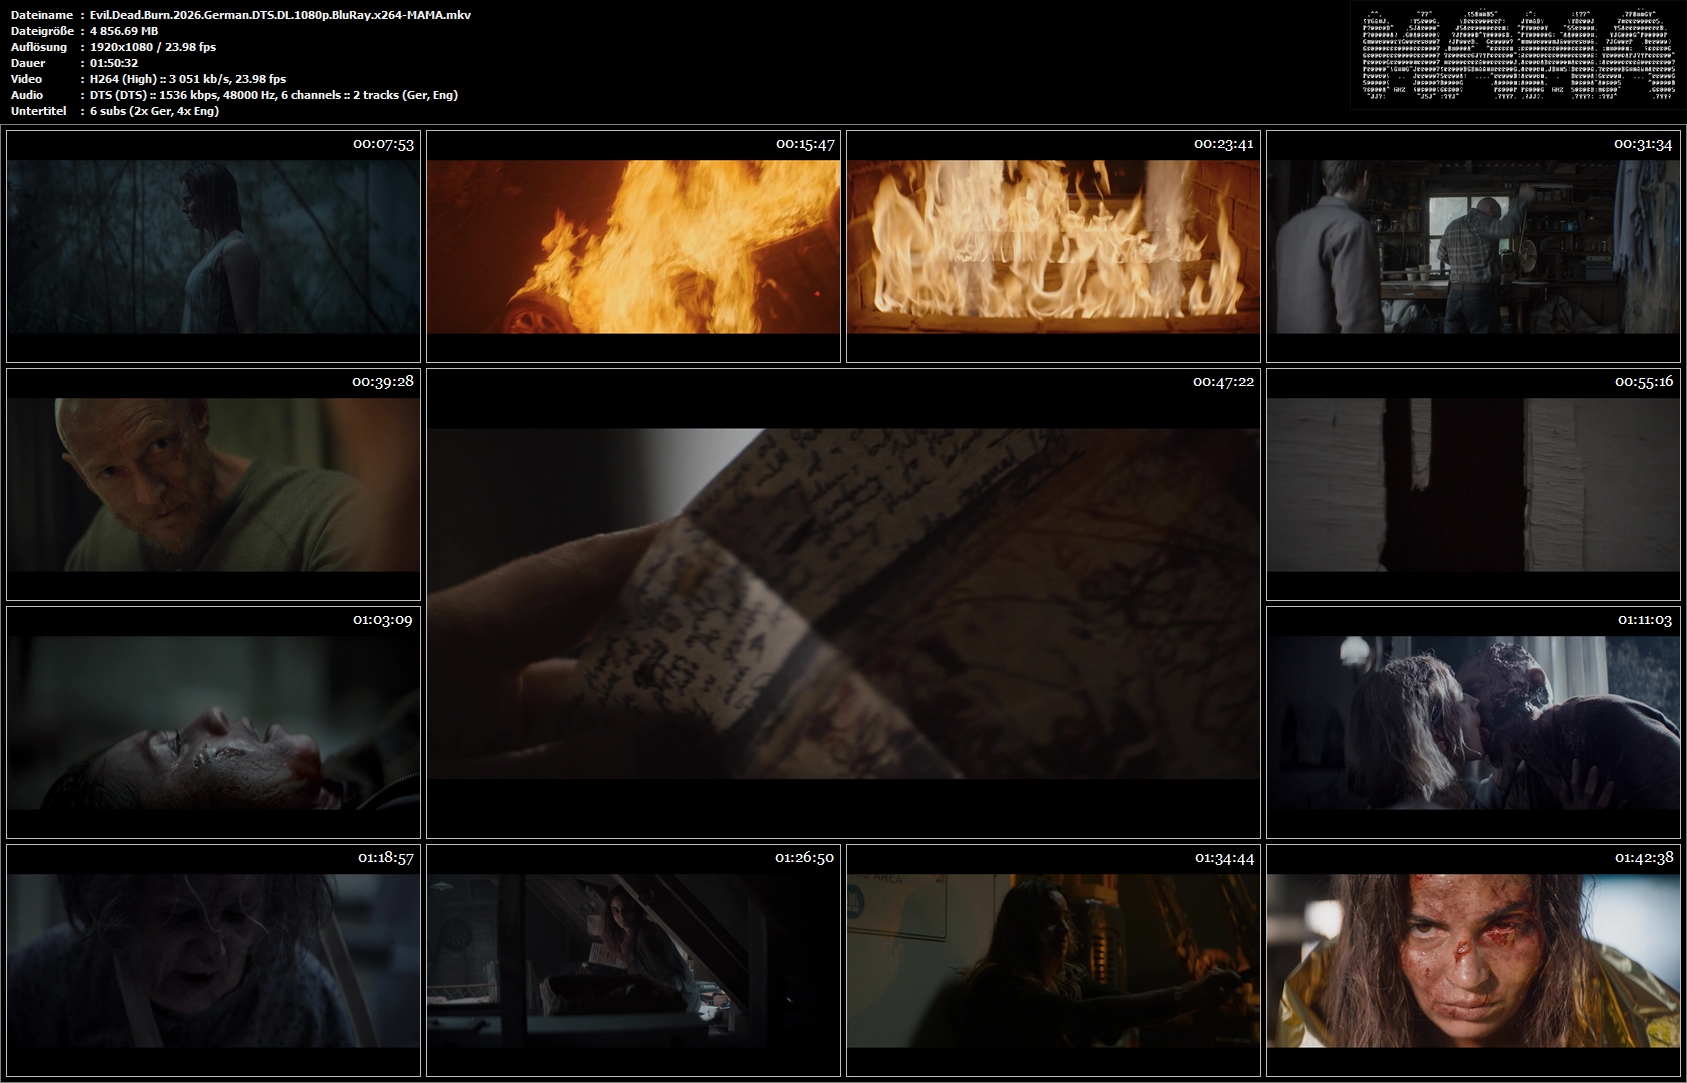The width and height of the screenshot is (1687, 1083).
Task: Click the subtitle info 6 subs text
Action: point(154,111)
